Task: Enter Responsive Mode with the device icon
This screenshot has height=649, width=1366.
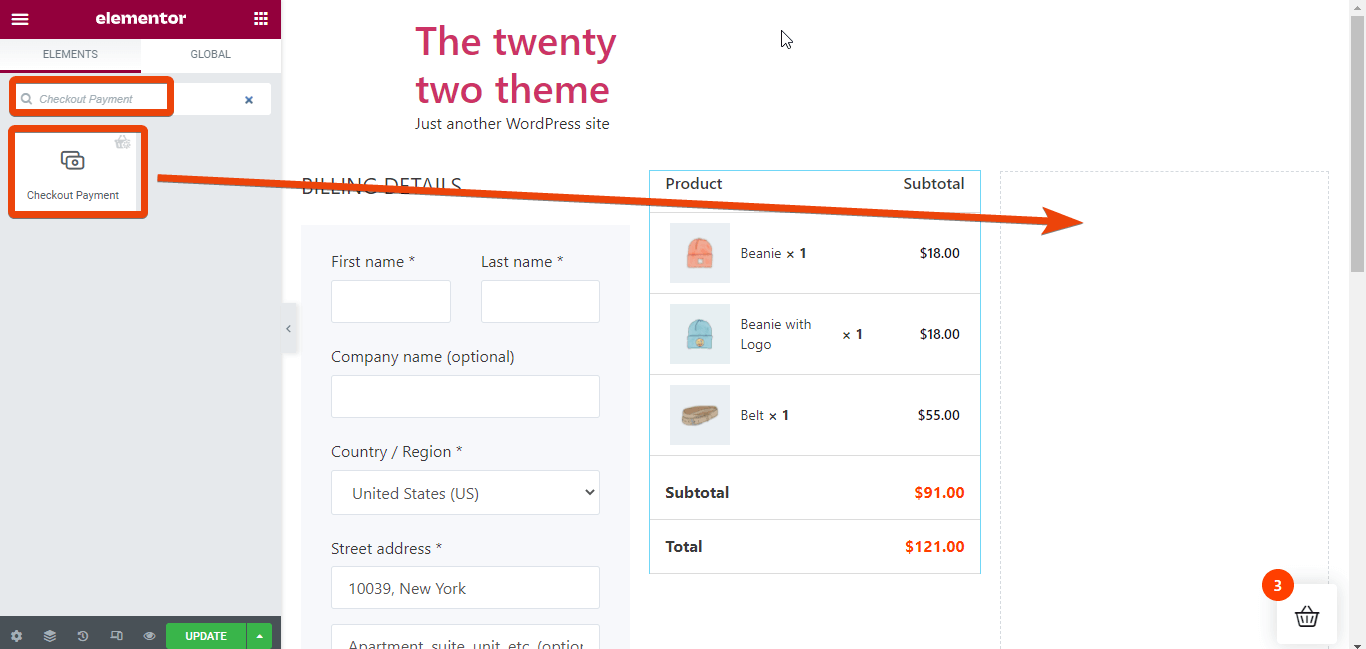Action: pos(116,635)
